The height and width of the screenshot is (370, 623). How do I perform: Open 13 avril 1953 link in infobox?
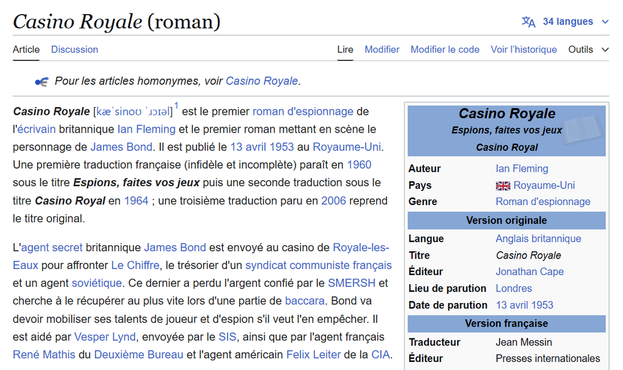tap(524, 305)
